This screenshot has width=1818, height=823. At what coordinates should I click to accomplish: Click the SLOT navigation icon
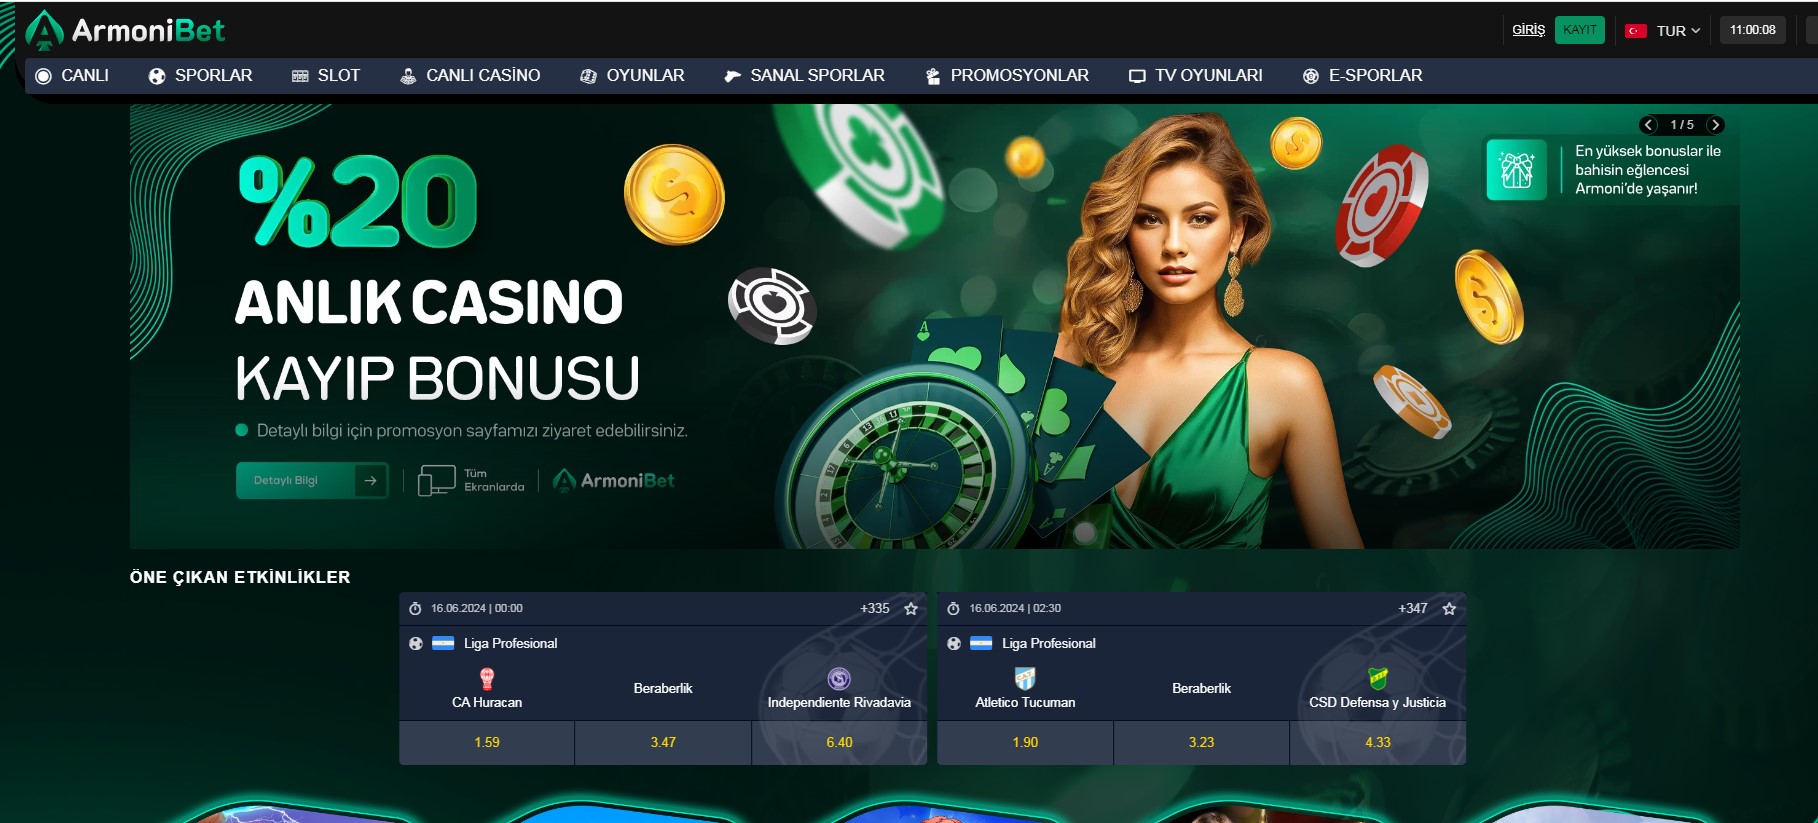coord(300,76)
